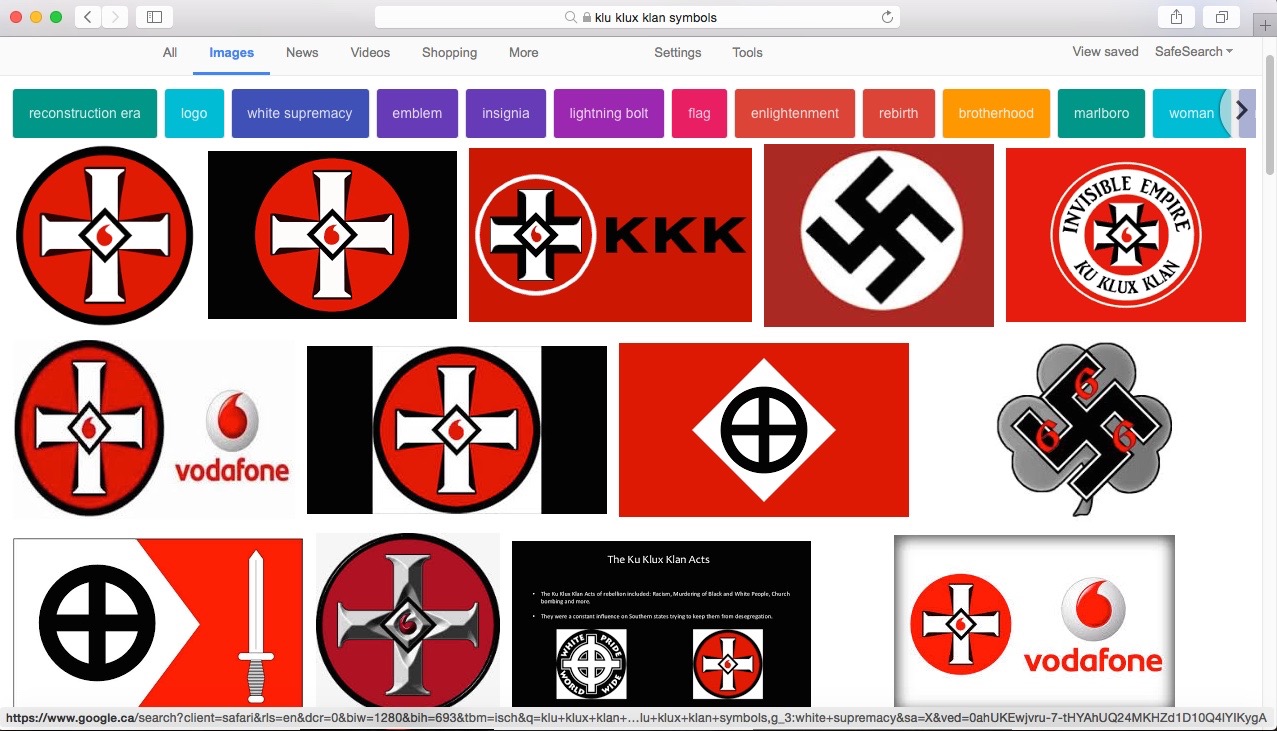
Task: Show all tabs overview
Action: tap(1222, 17)
